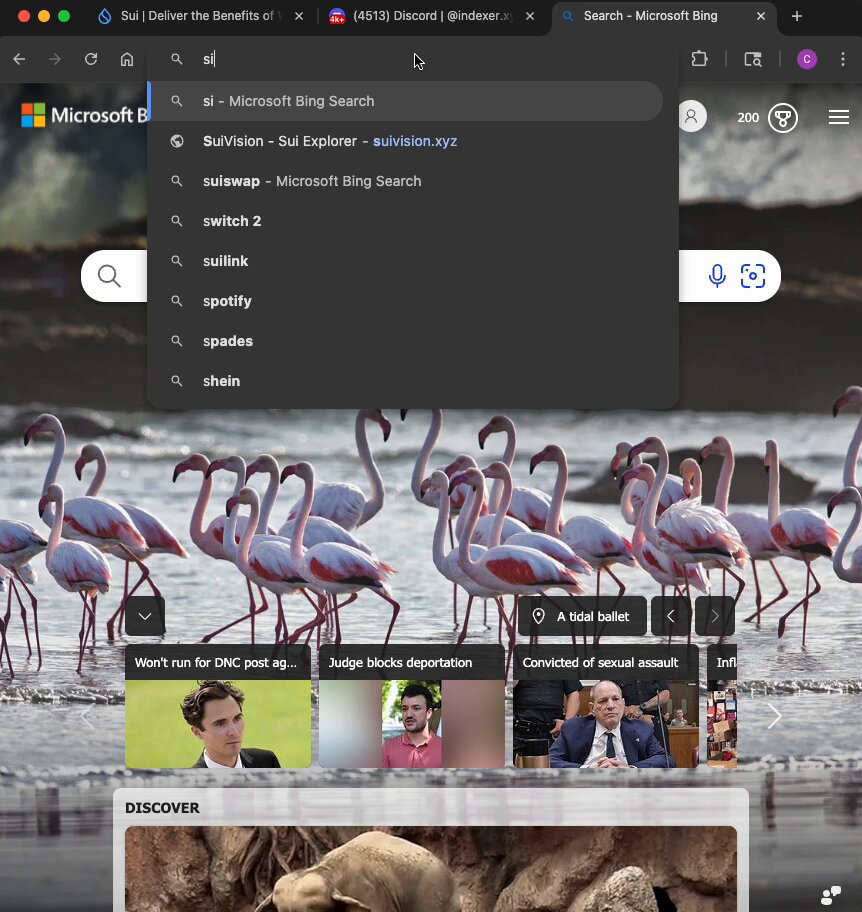Image resolution: width=862 pixels, height=912 pixels.
Task: Close the Microsoft Bing tab
Action: [761, 16]
